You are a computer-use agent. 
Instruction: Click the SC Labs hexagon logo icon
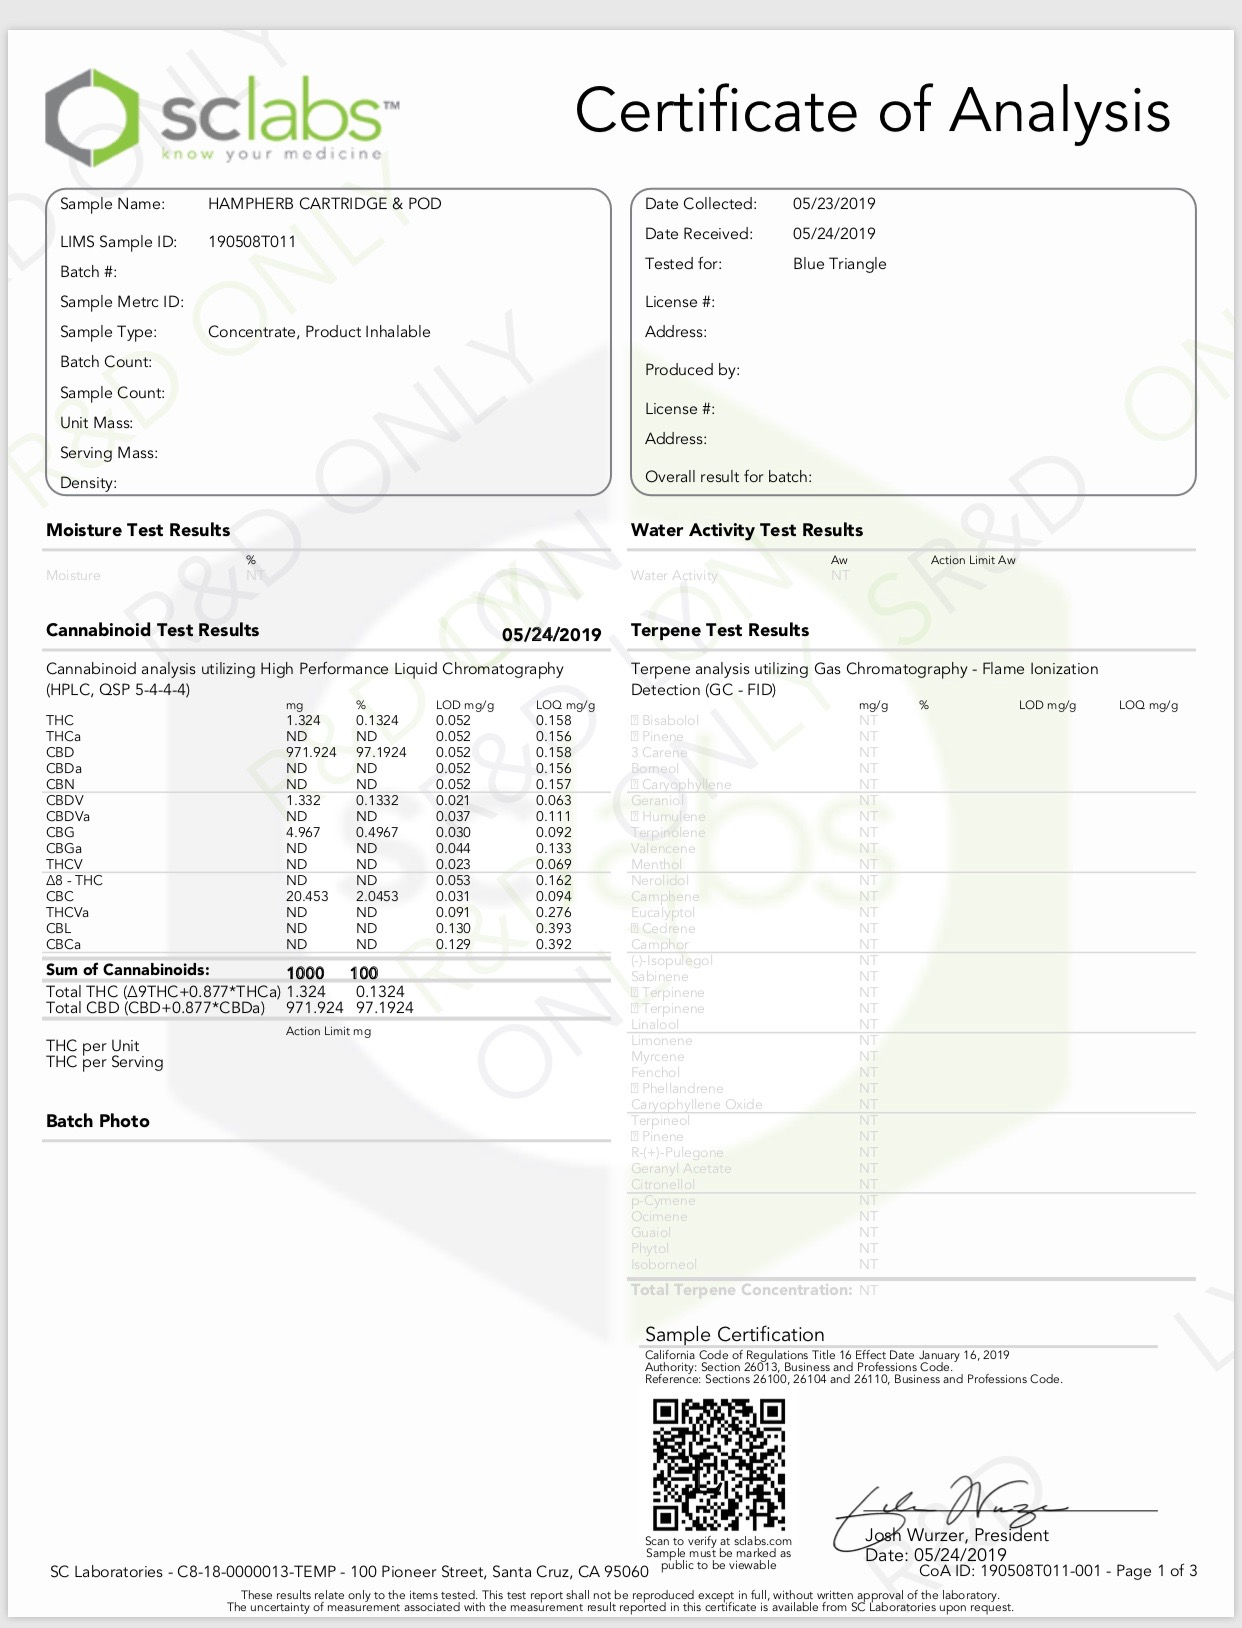pyautogui.click(x=92, y=117)
